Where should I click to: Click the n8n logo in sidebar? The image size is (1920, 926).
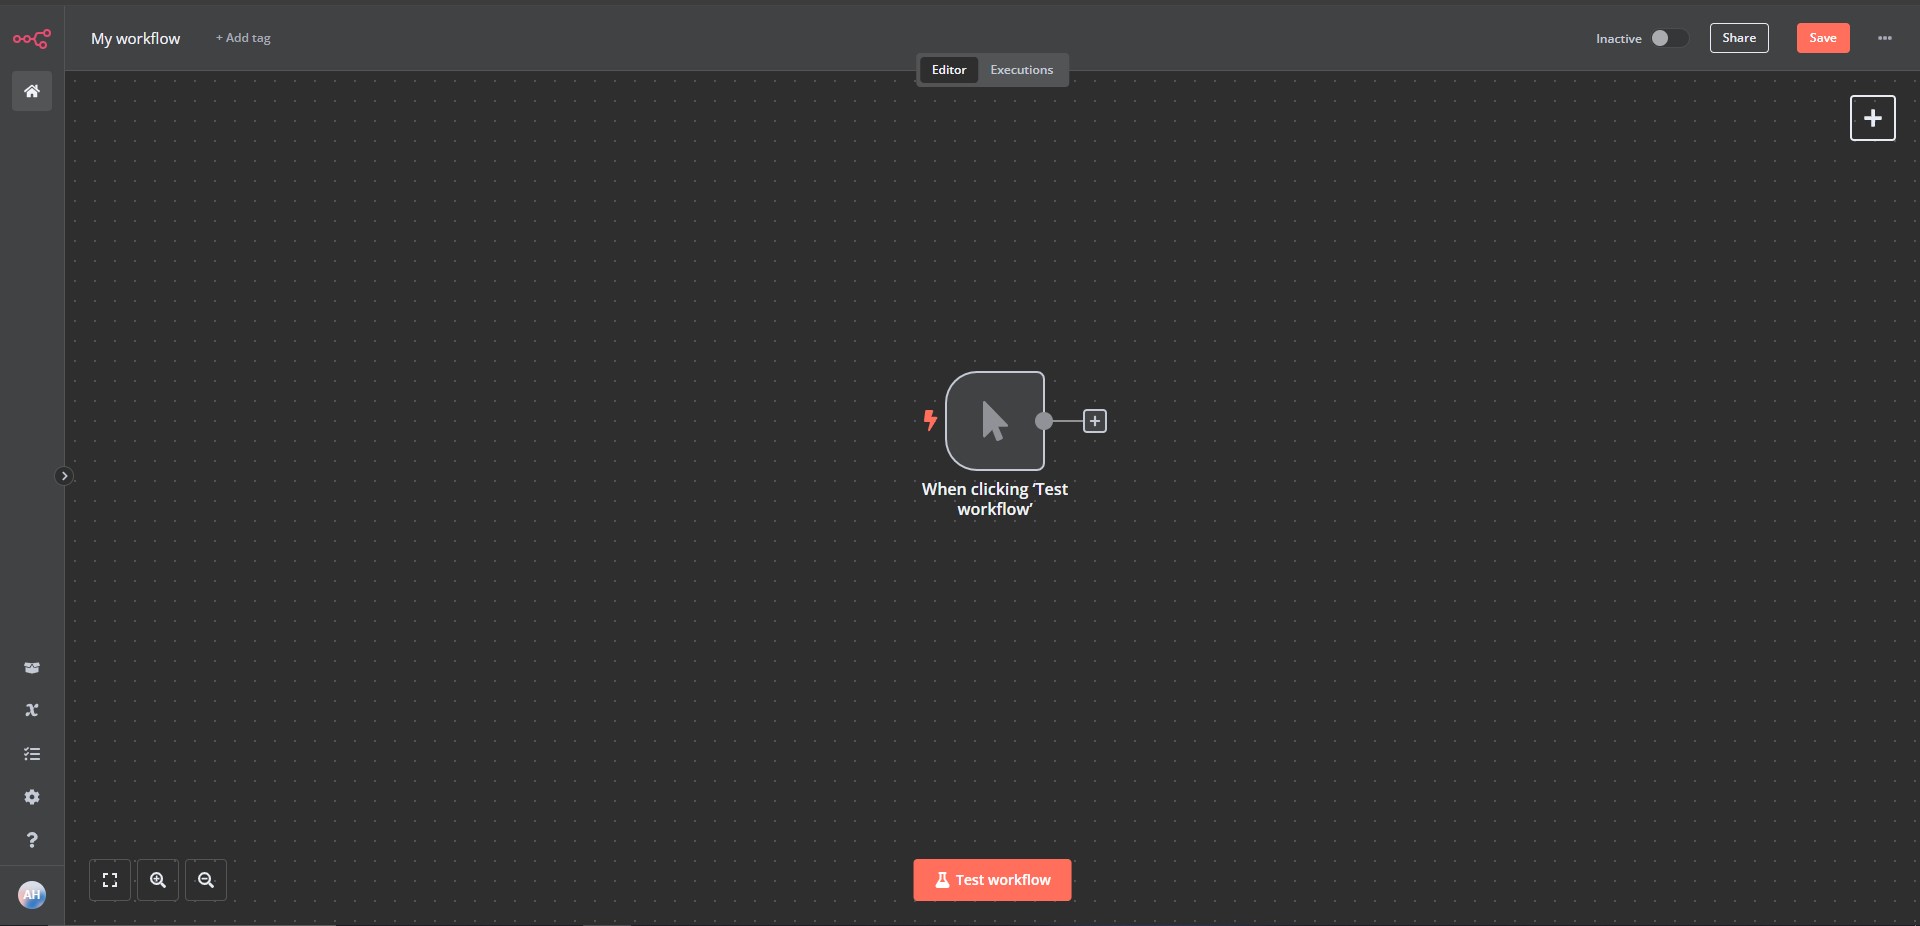pos(31,39)
